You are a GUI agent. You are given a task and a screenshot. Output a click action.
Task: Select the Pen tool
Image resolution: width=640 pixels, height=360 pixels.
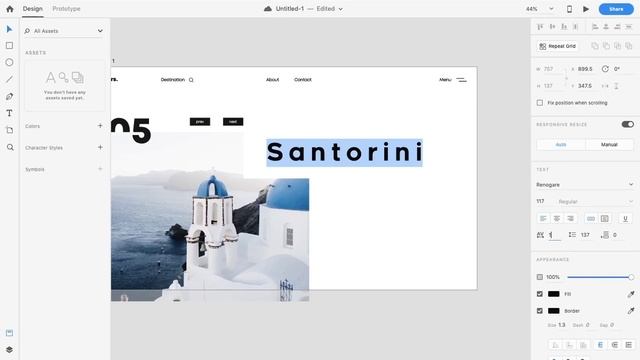pyautogui.click(x=9, y=96)
